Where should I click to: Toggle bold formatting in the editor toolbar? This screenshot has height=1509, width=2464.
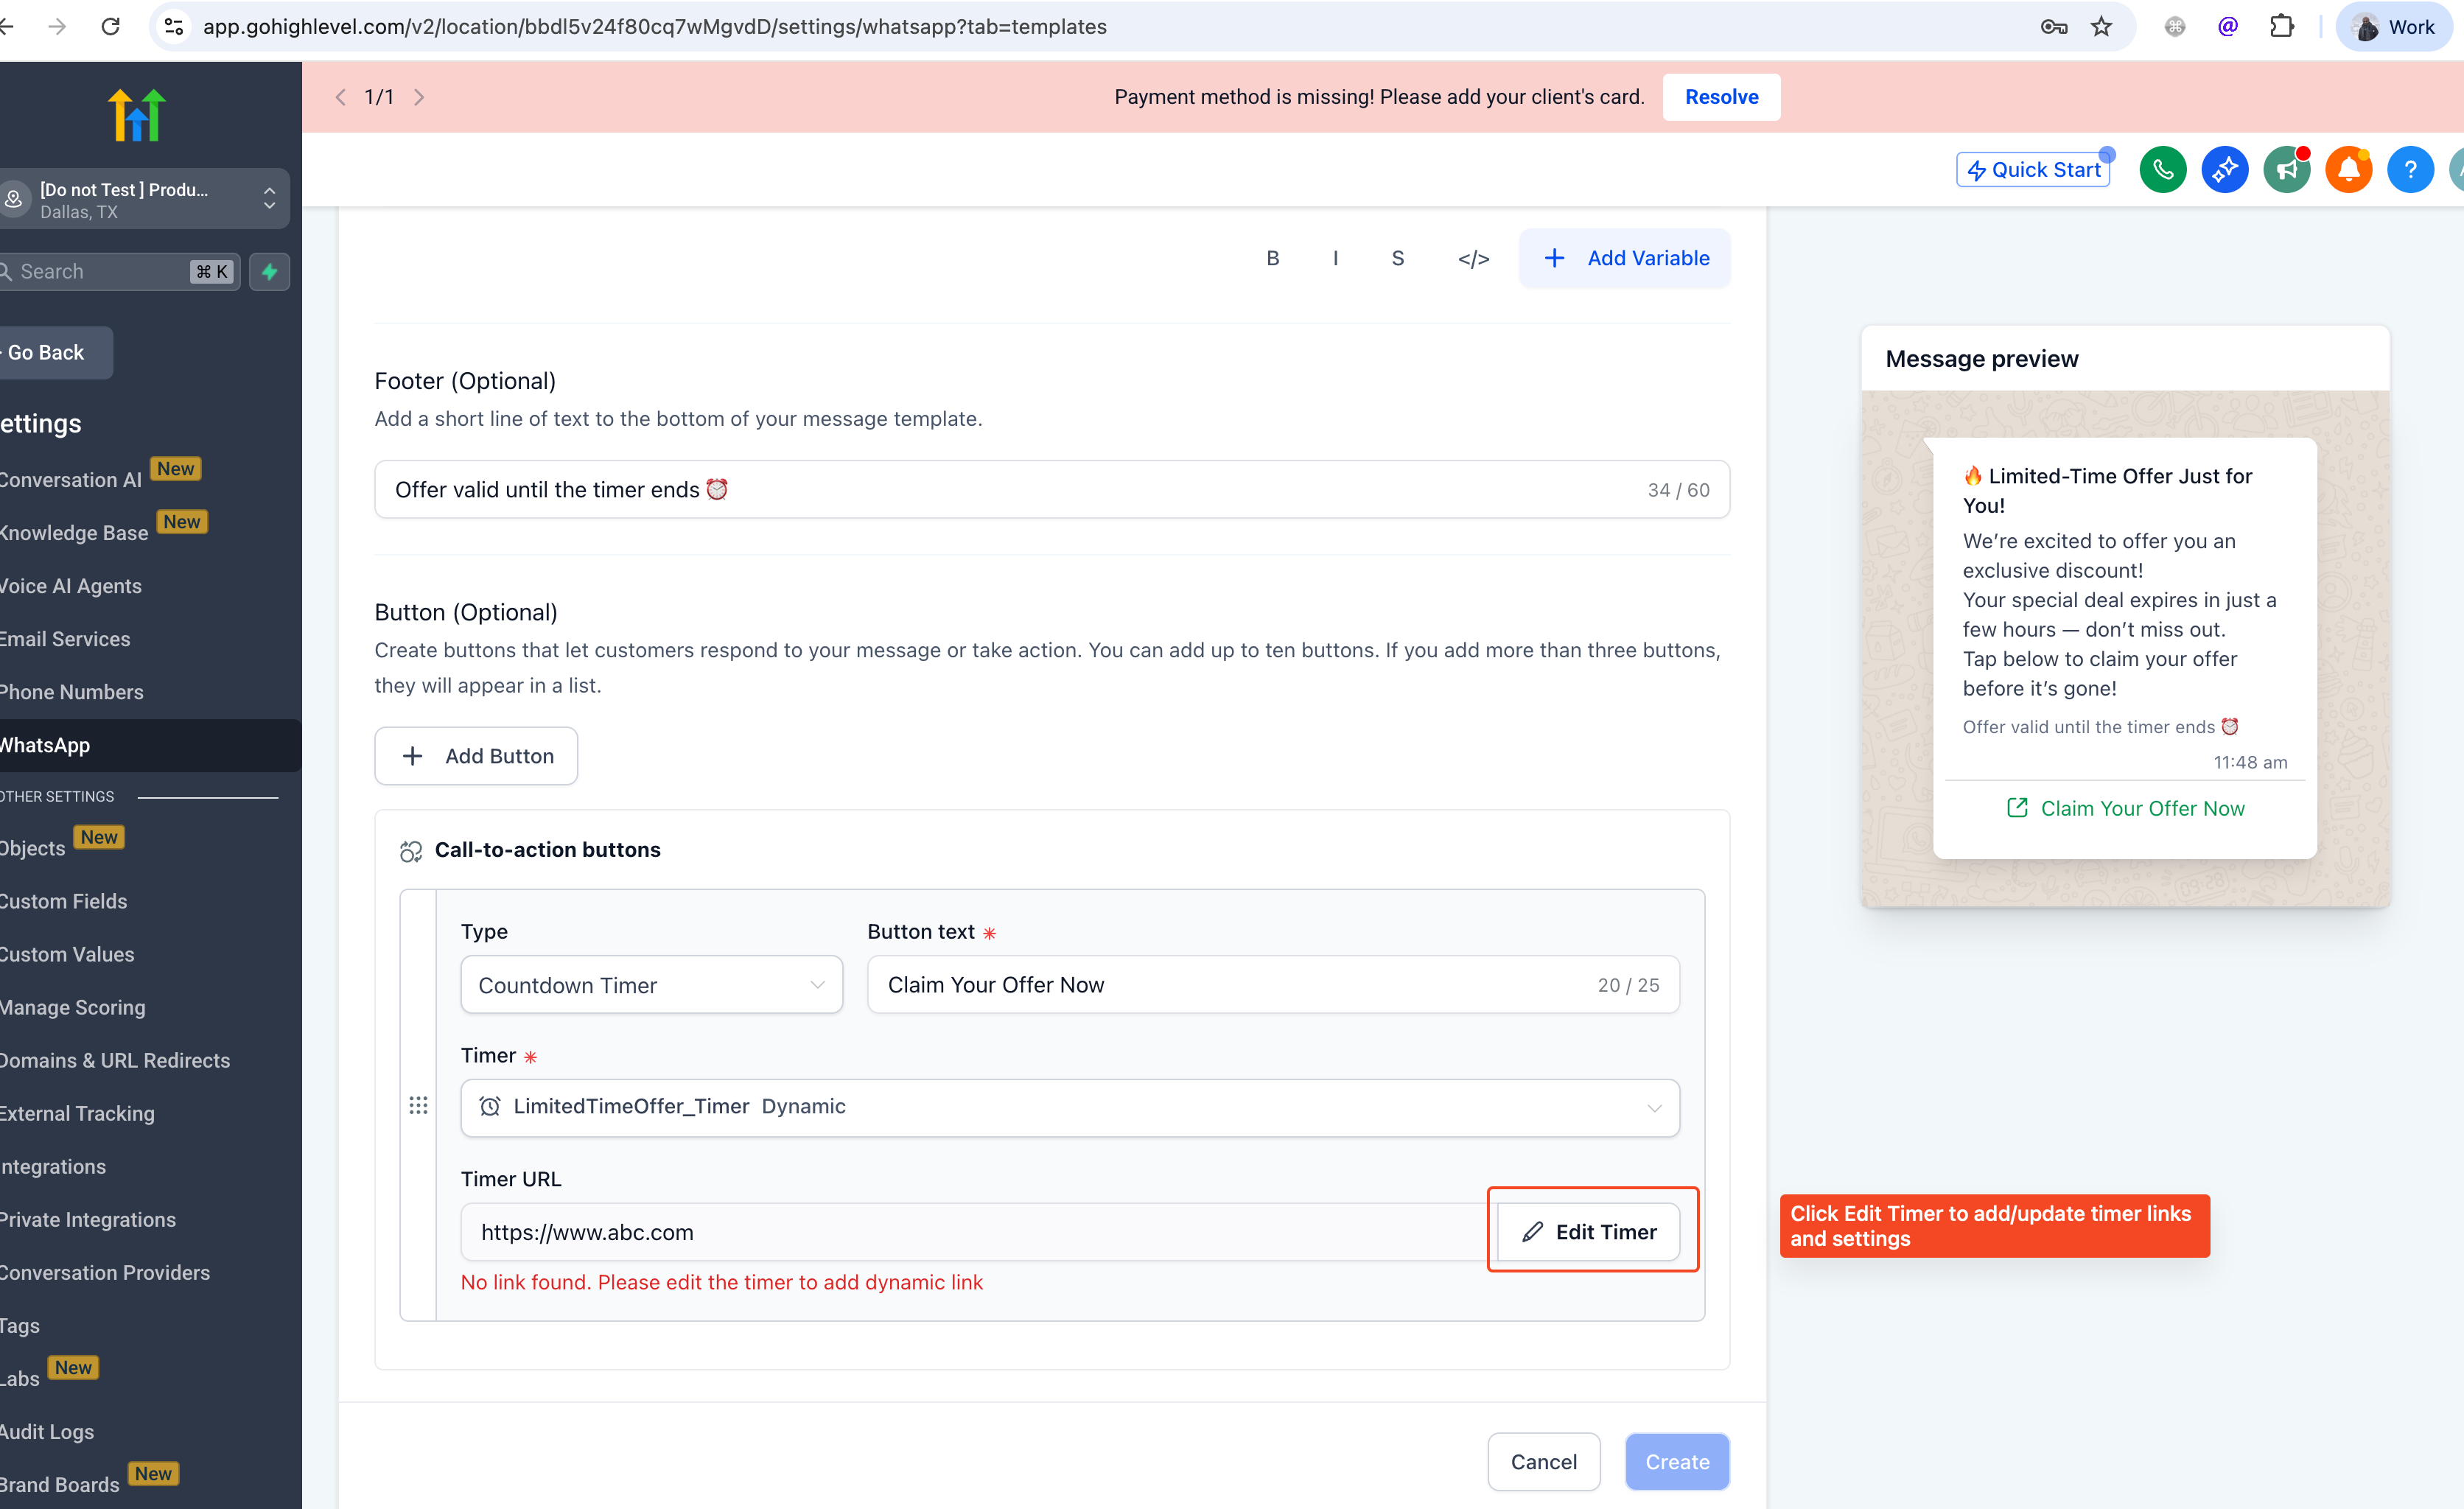(x=1273, y=259)
